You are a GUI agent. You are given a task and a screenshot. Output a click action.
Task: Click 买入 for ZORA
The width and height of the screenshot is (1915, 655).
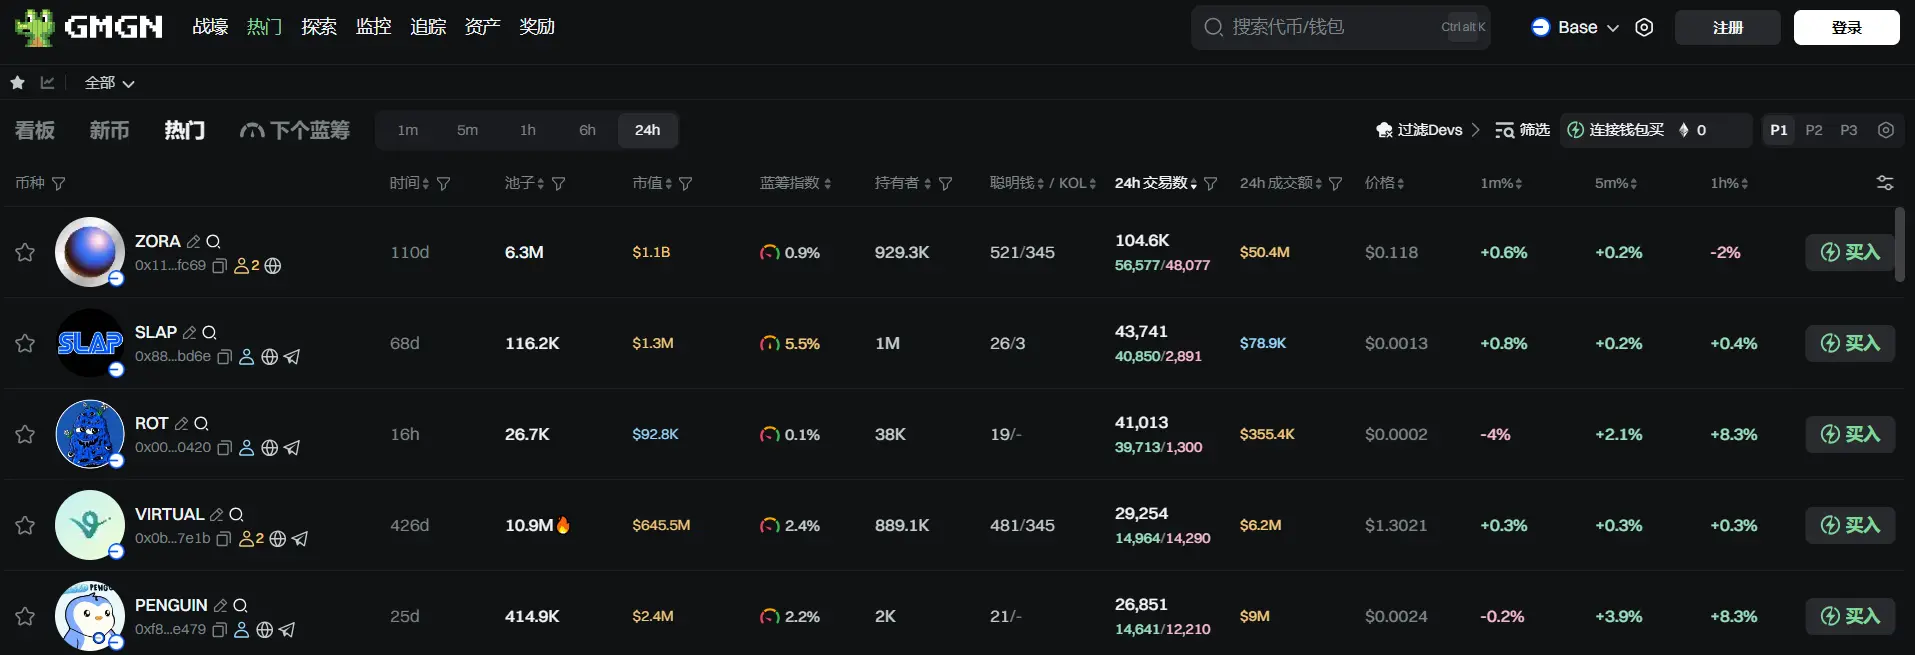click(x=1850, y=252)
